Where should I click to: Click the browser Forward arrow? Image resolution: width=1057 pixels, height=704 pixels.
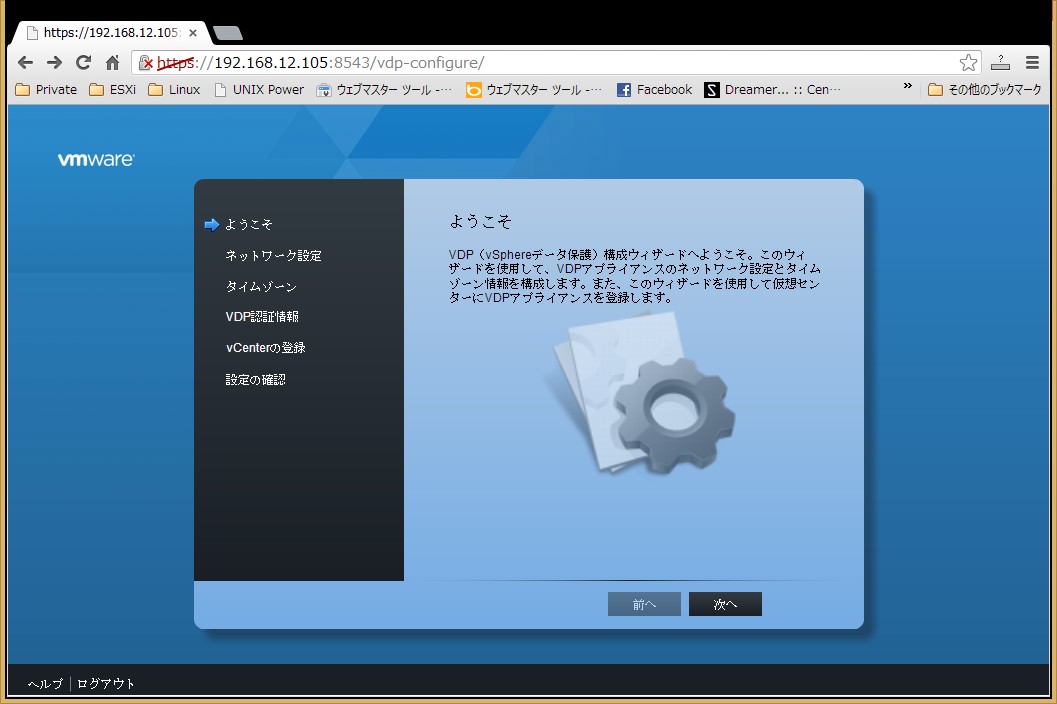point(55,63)
